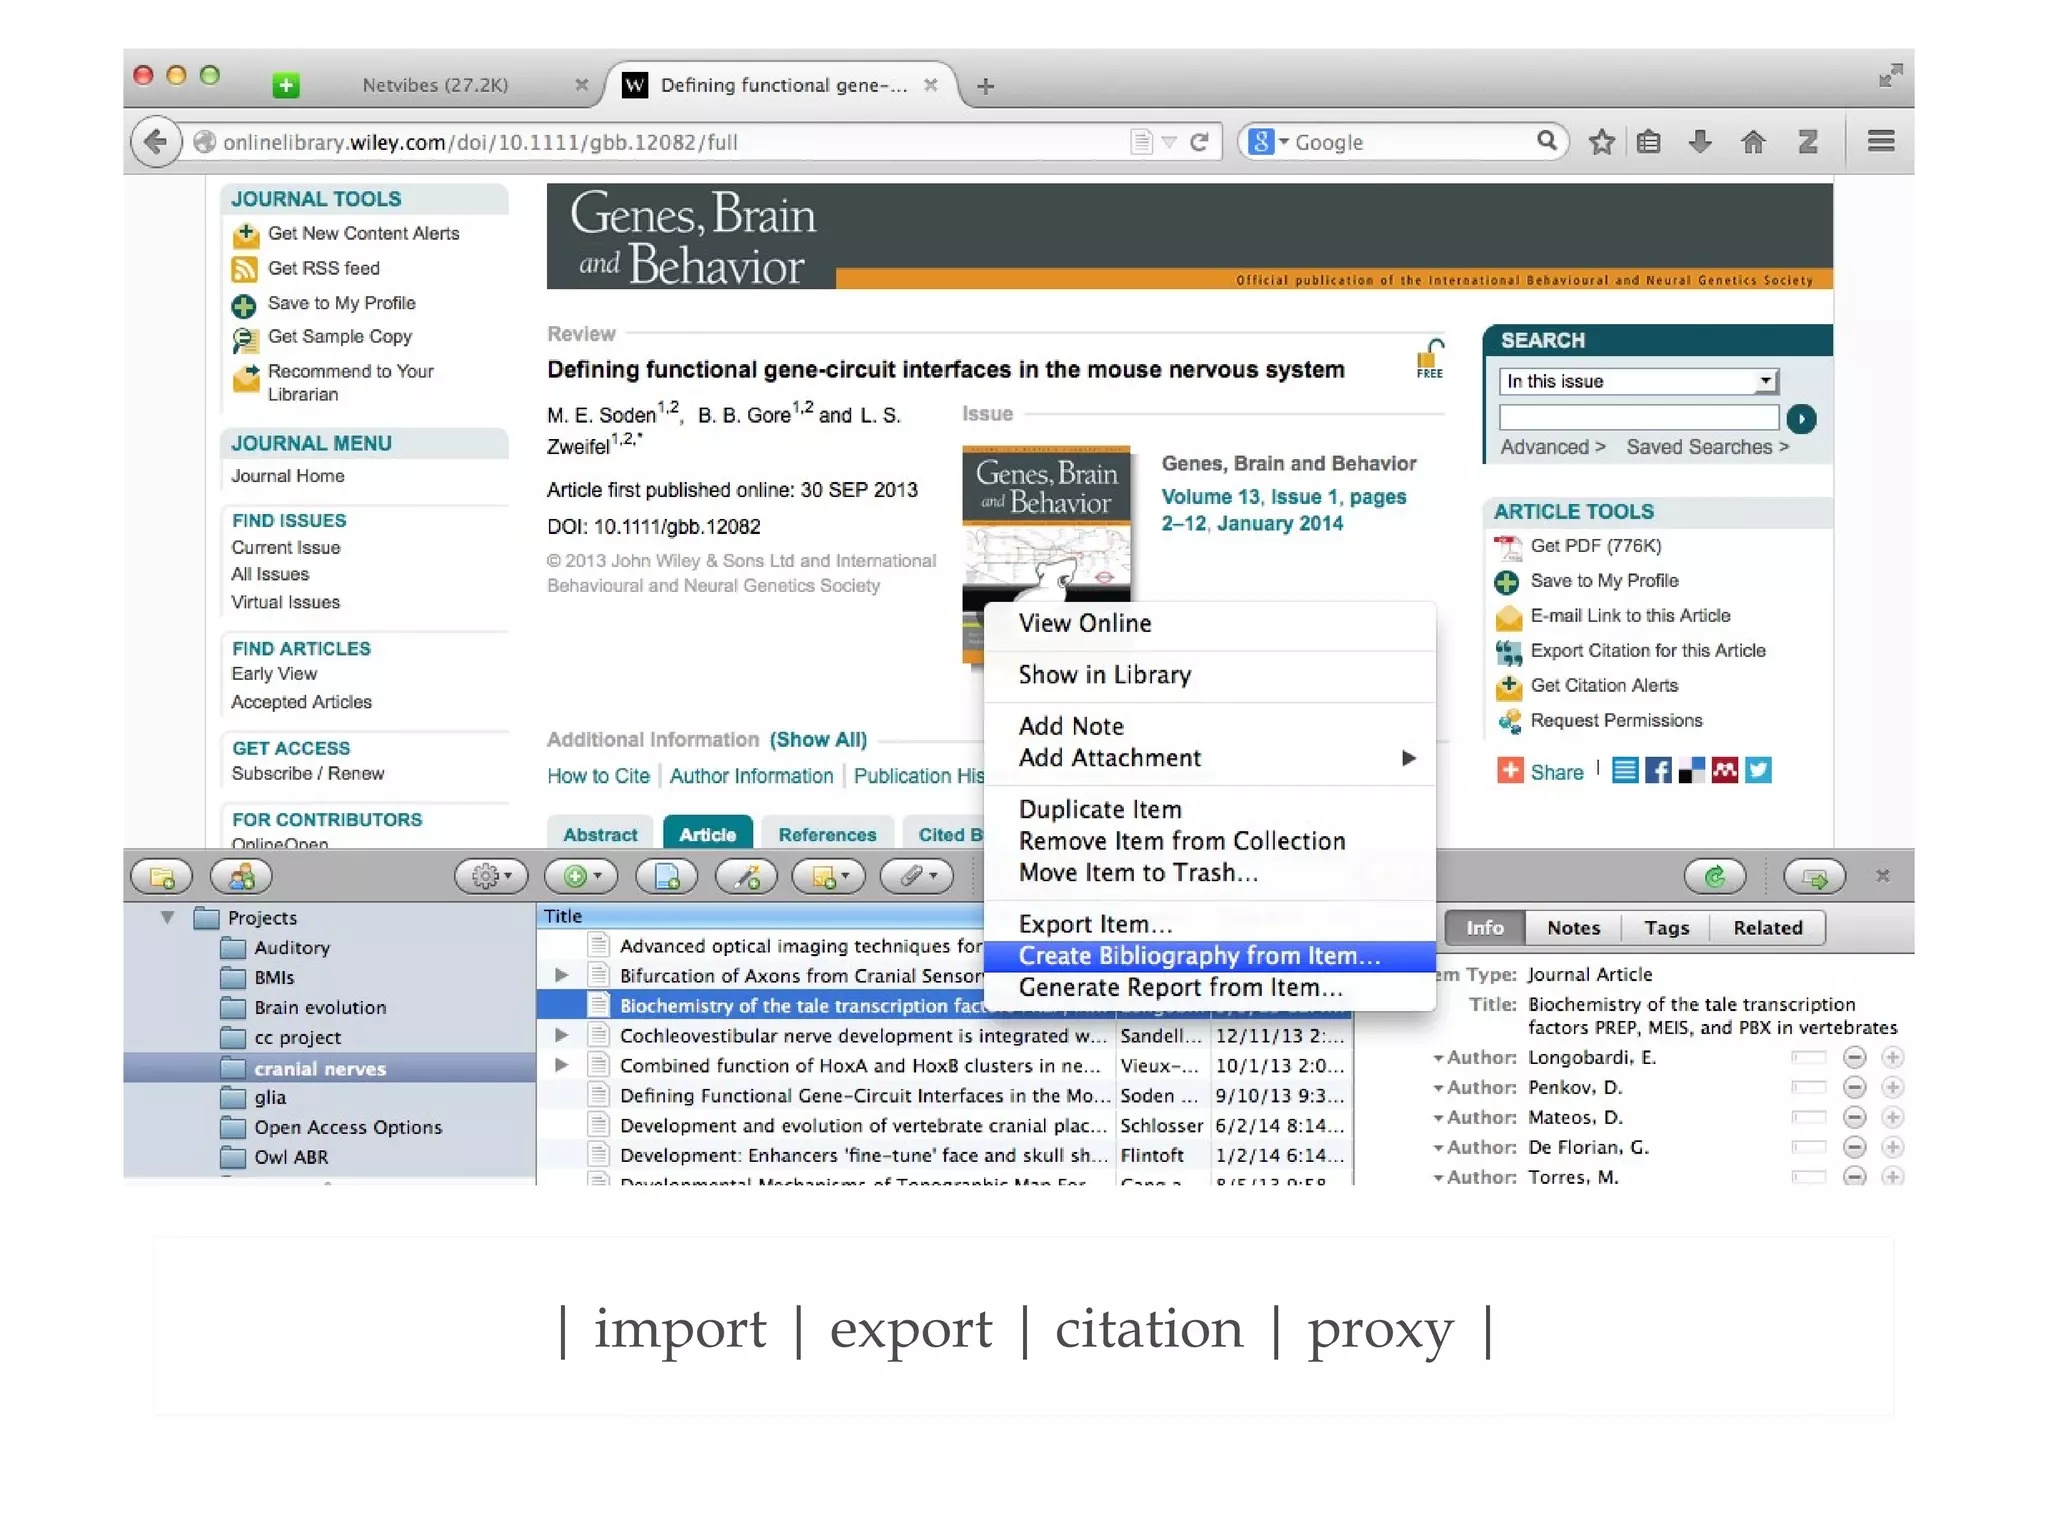This screenshot has height=1536, width=2048.
Task: Open Author Information link
Action: coord(751,776)
